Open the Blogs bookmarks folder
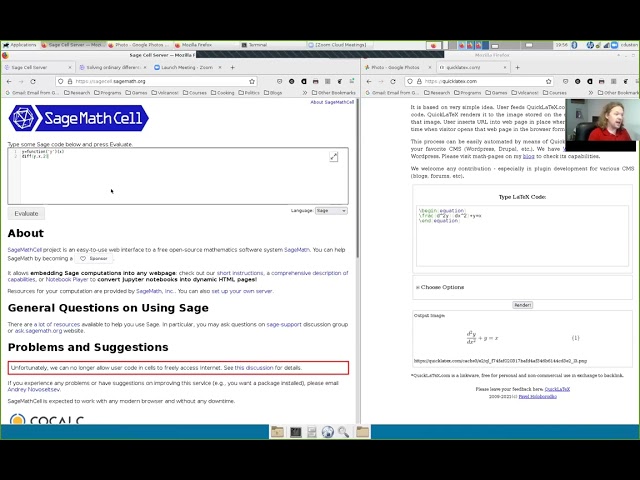This screenshot has height=480, width=640. 273,93
